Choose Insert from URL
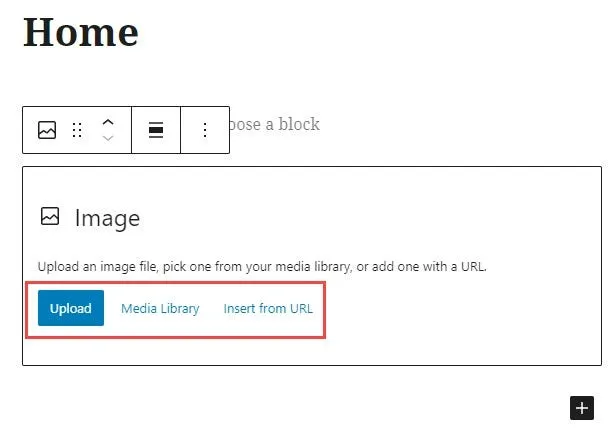615x441 pixels. 268,308
